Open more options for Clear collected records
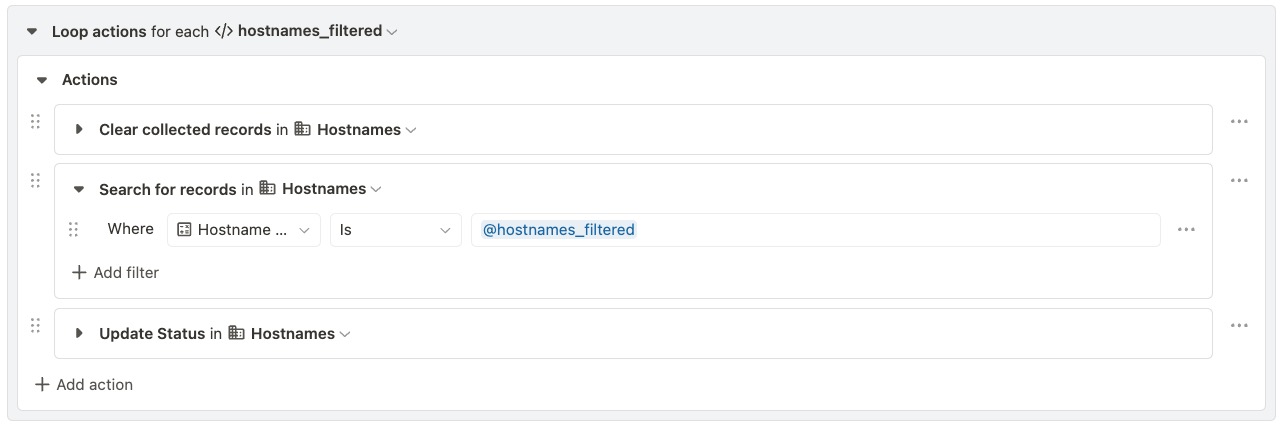The height and width of the screenshot is (434, 1284). [x=1239, y=121]
